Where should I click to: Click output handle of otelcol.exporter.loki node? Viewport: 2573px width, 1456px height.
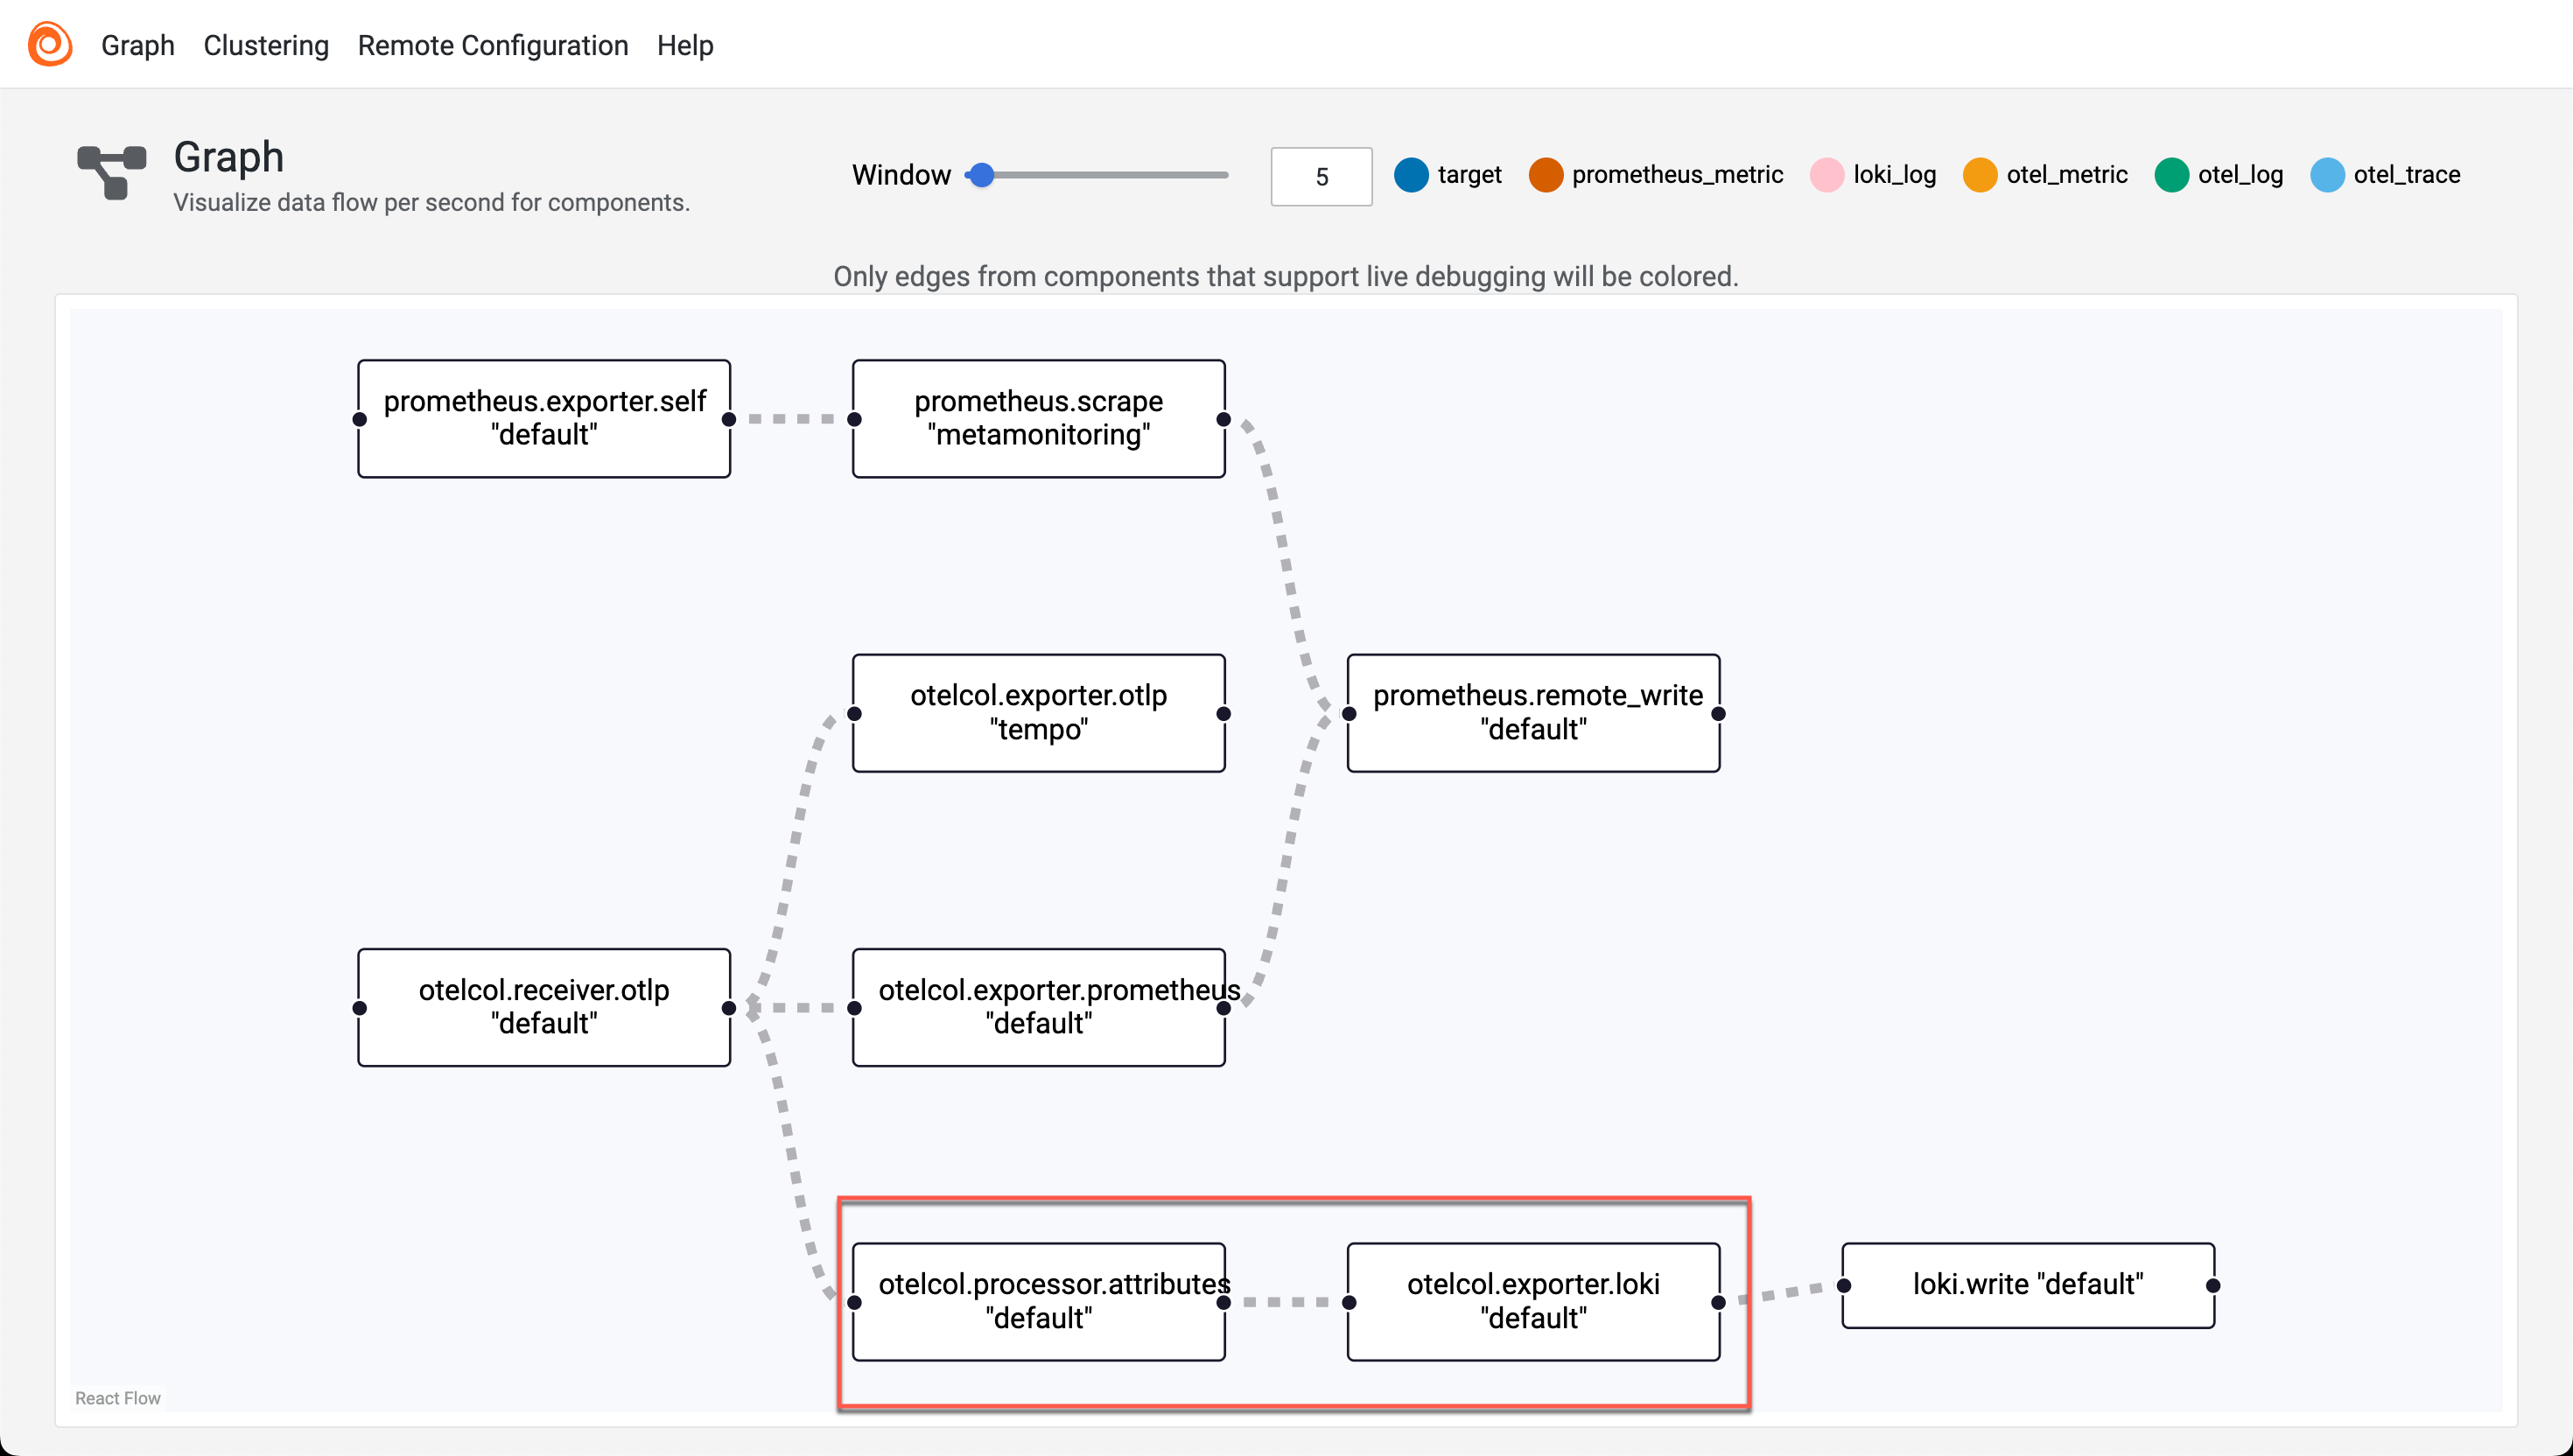(1718, 1302)
